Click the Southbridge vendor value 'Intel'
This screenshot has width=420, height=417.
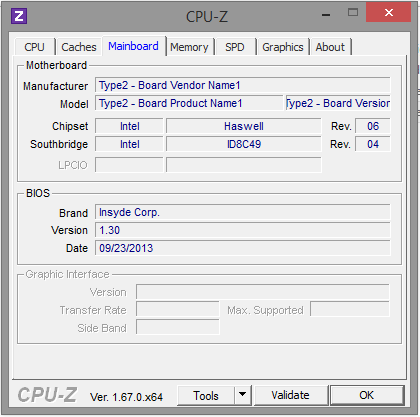coord(129,144)
